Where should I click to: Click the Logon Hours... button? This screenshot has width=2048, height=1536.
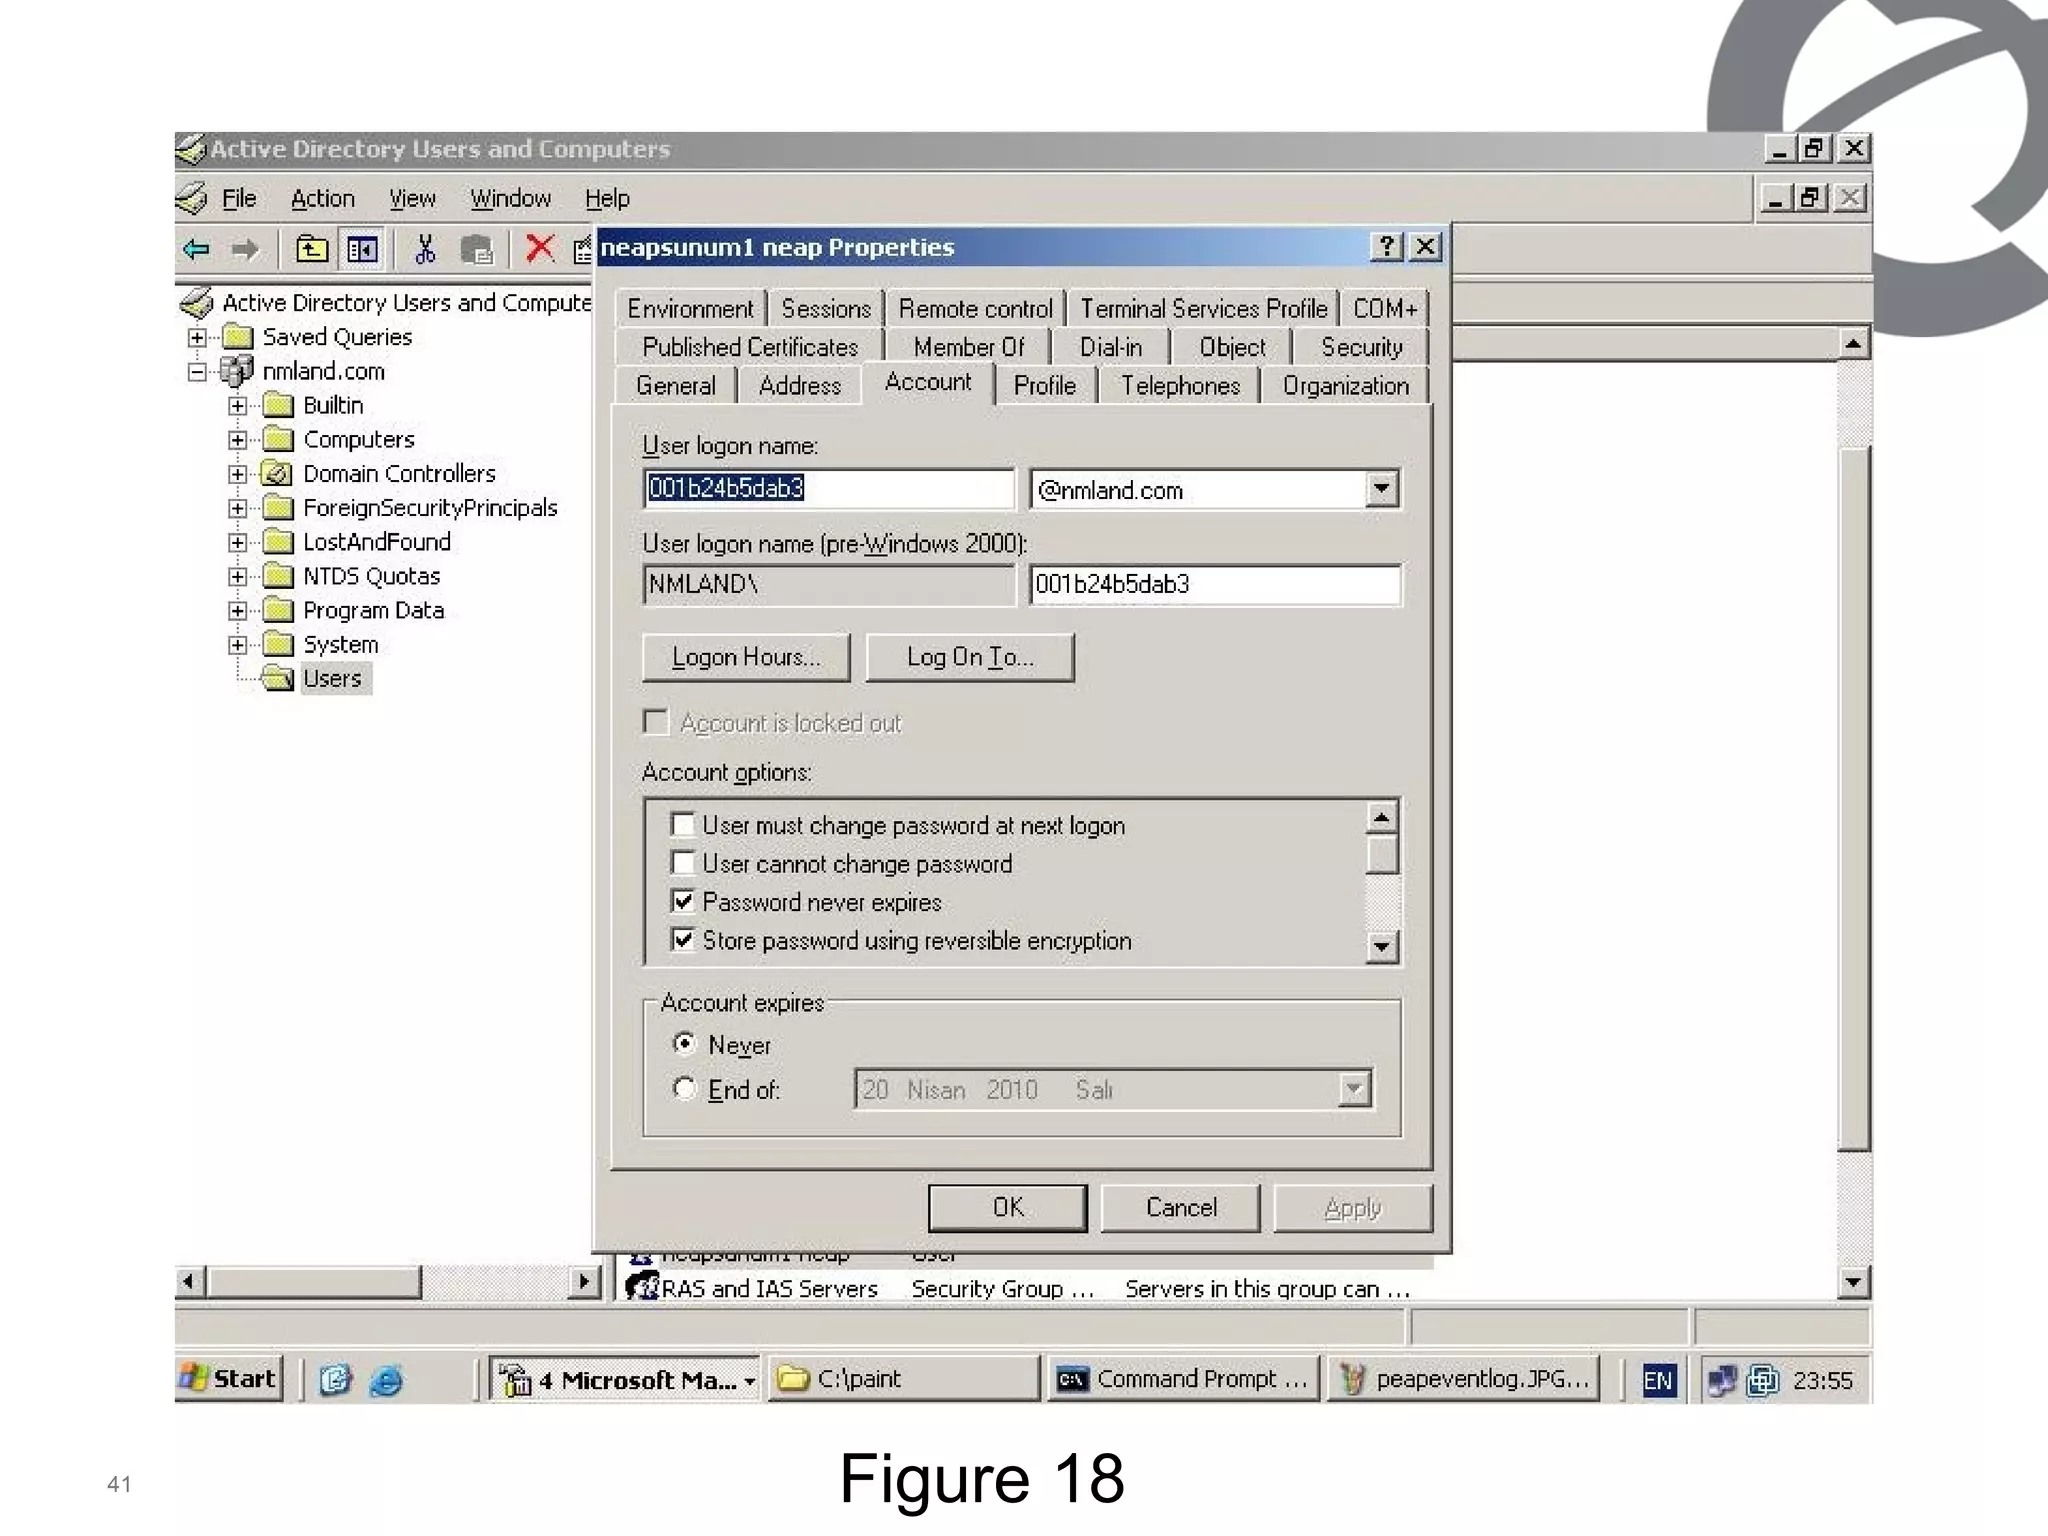point(746,657)
